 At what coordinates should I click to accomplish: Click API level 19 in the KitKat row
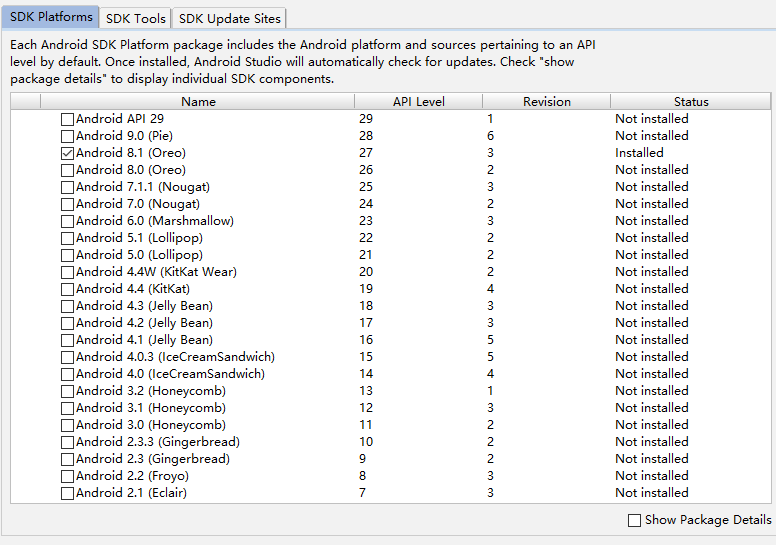click(x=366, y=289)
